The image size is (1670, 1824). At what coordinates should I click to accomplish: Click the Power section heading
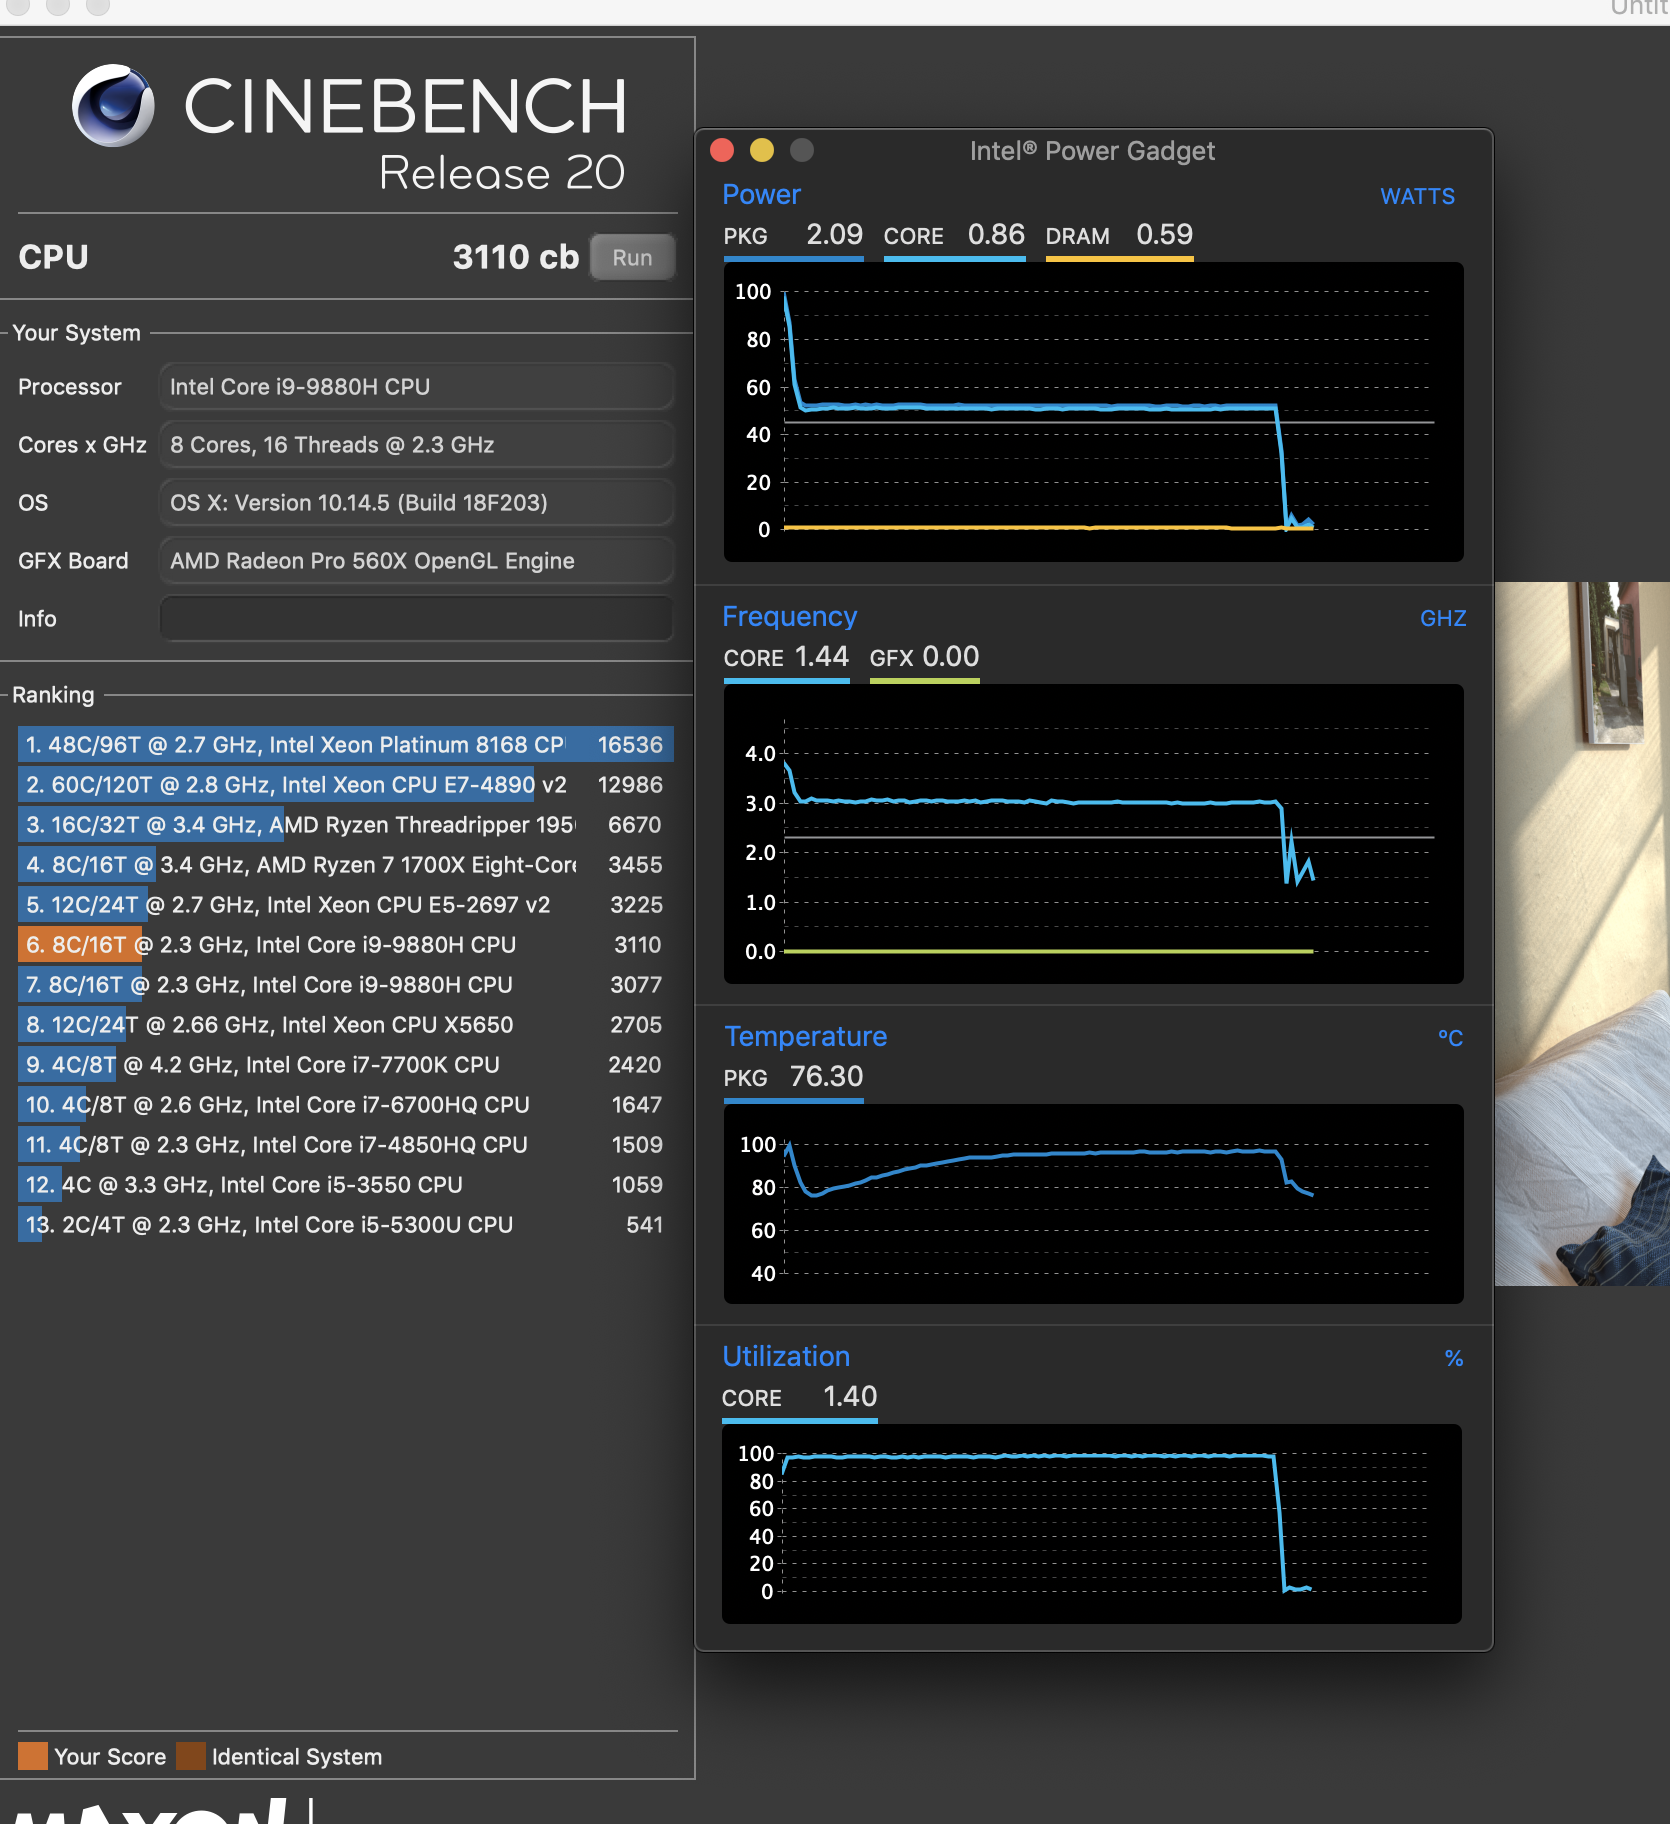(x=761, y=194)
